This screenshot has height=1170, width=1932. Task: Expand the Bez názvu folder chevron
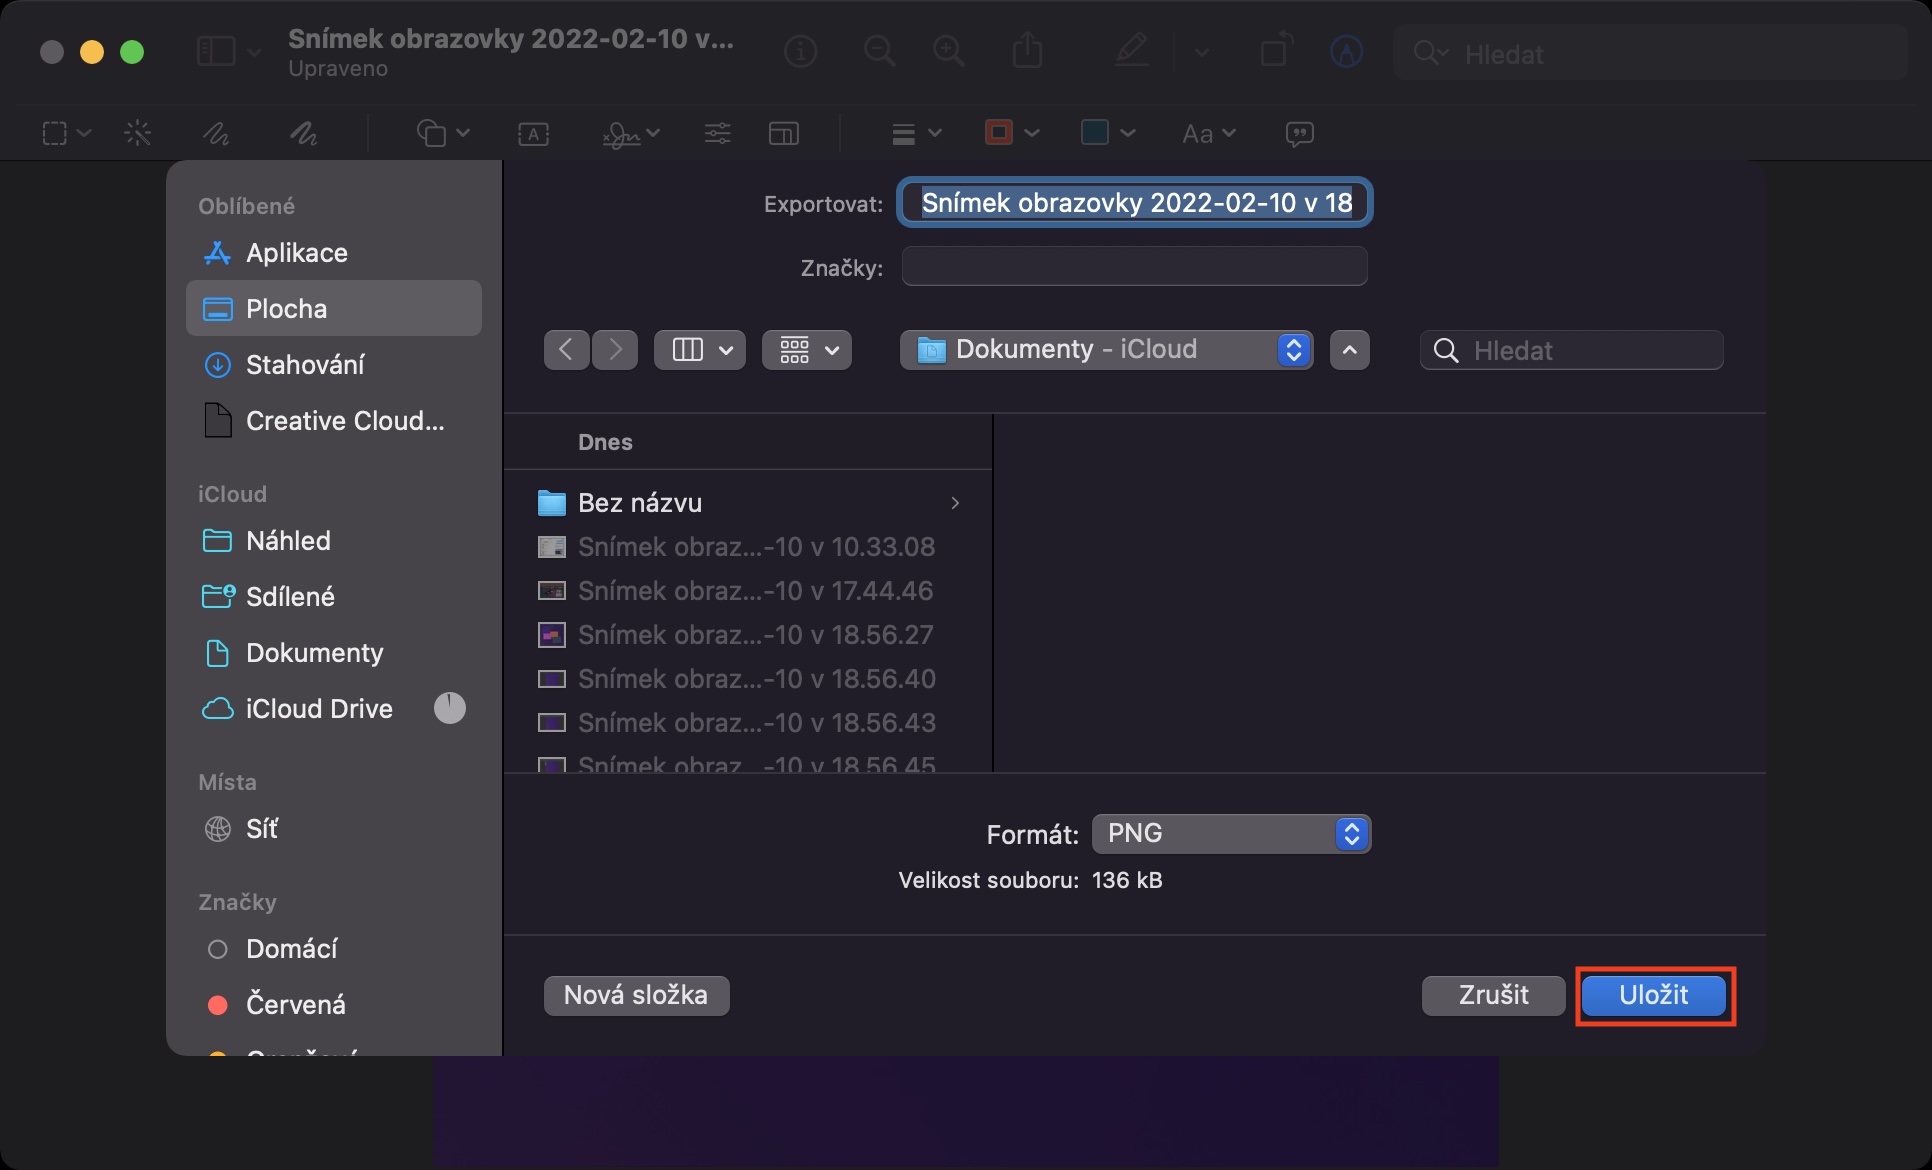coord(955,503)
